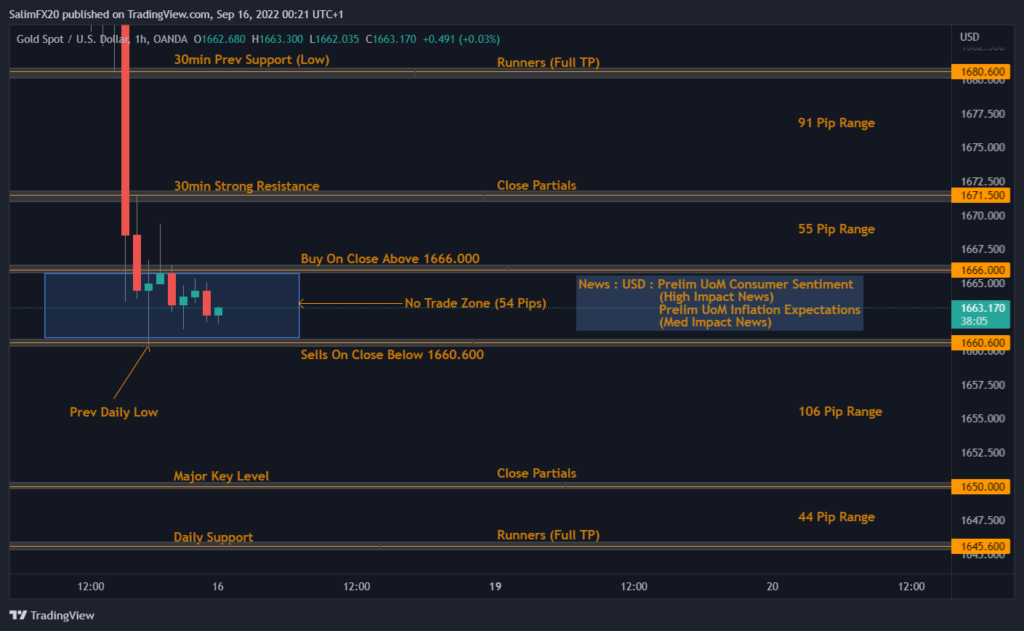Select the Buy On Close Above 1666.000 label
The width and height of the screenshot is (1024, 631).
point(390,259)
